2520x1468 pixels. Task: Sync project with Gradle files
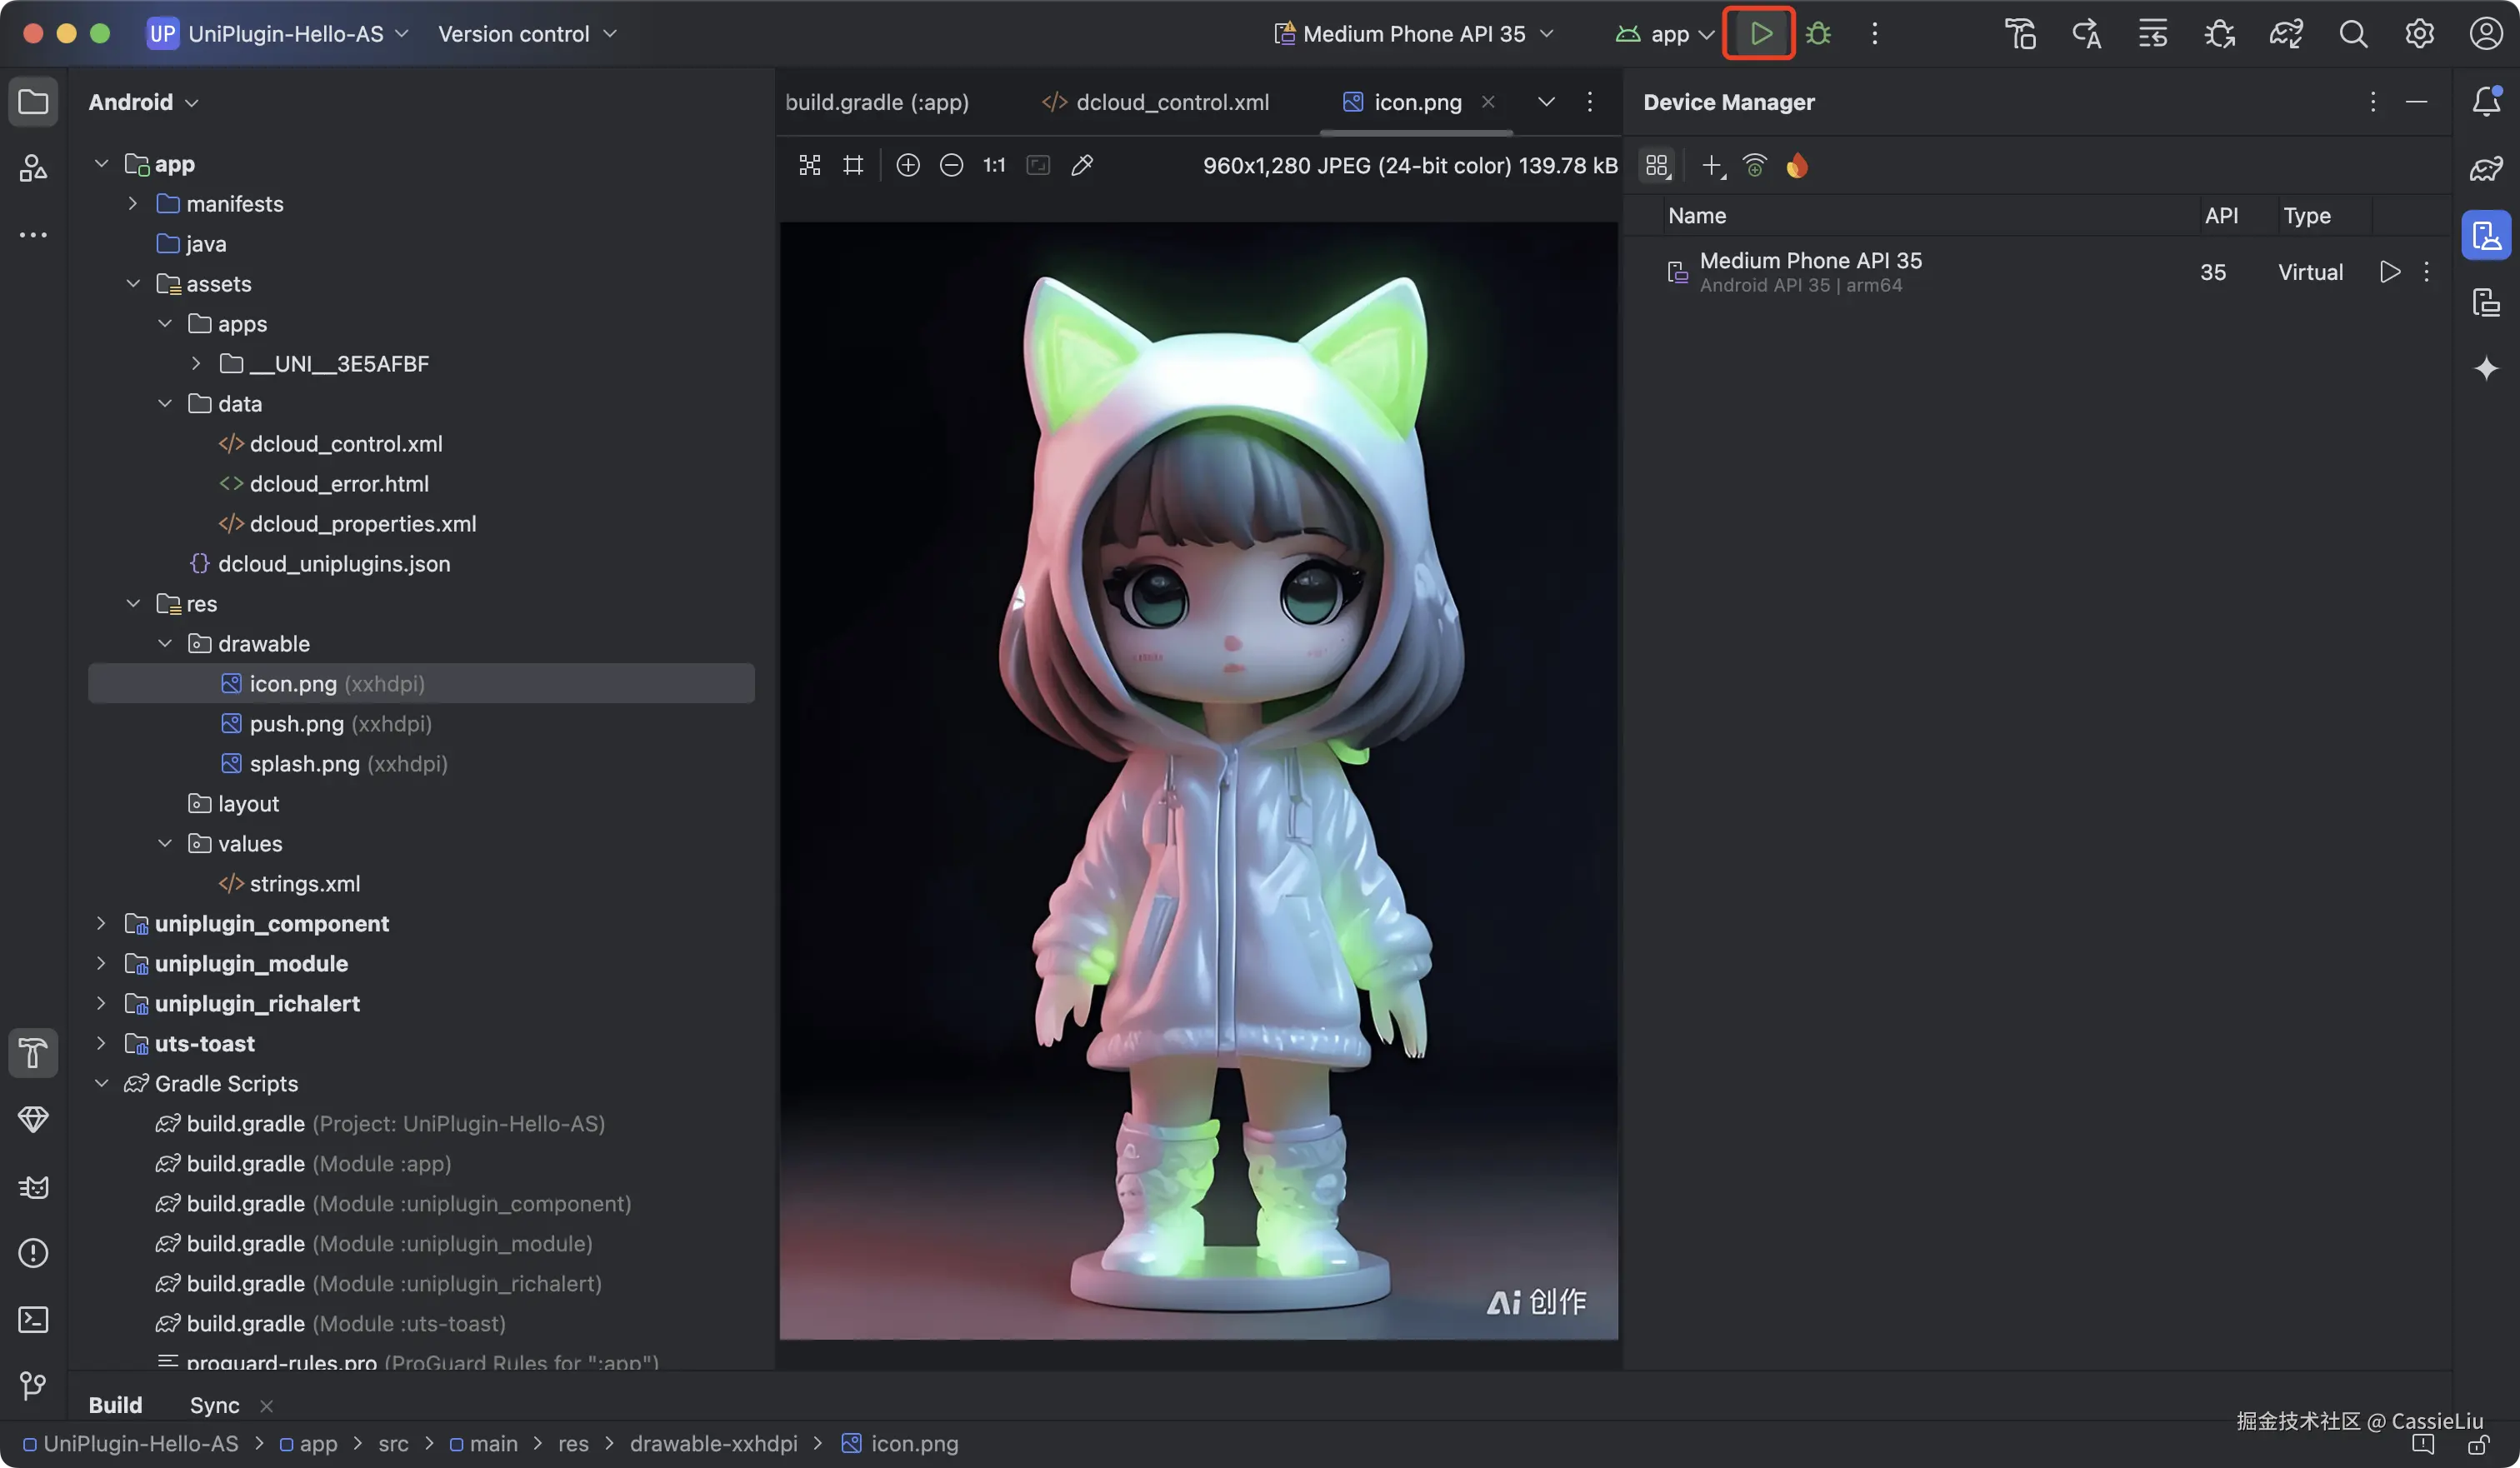pyautogui.click(x=2286, y=34)
